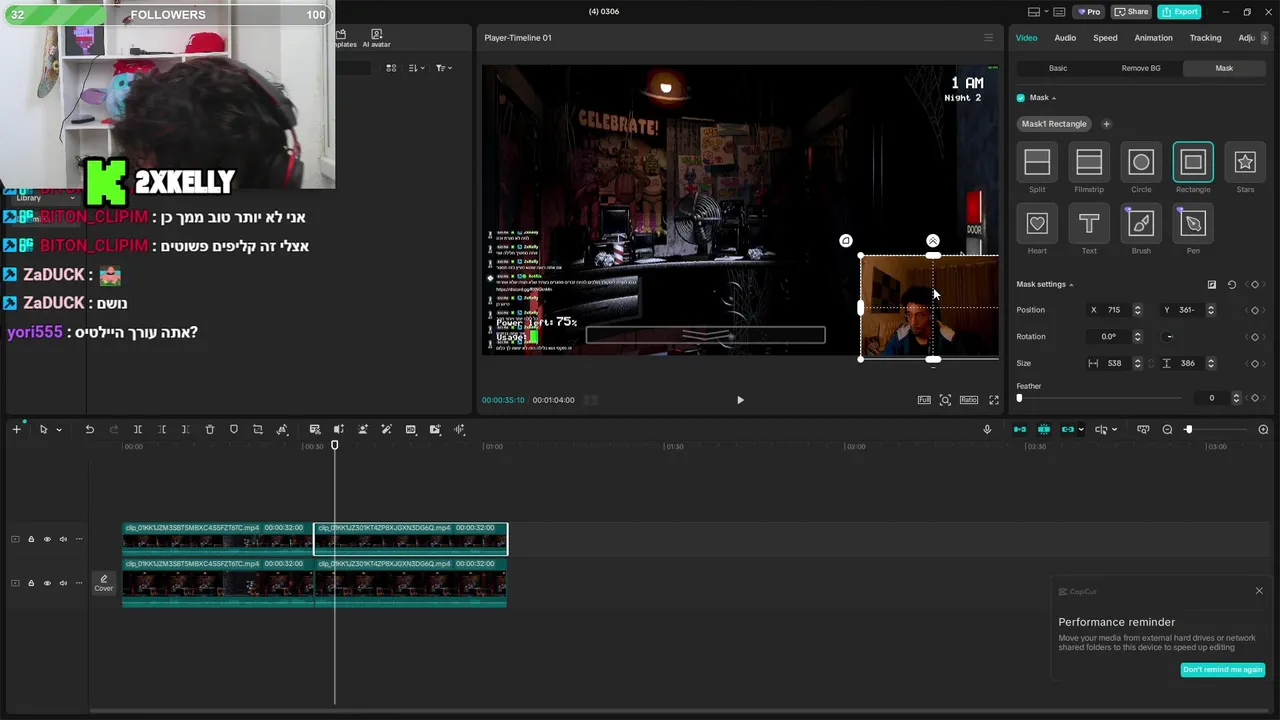This screenshot has width=1280, height=720.
Task: Open media sort dropdown
Action: [x=417, y=68]
